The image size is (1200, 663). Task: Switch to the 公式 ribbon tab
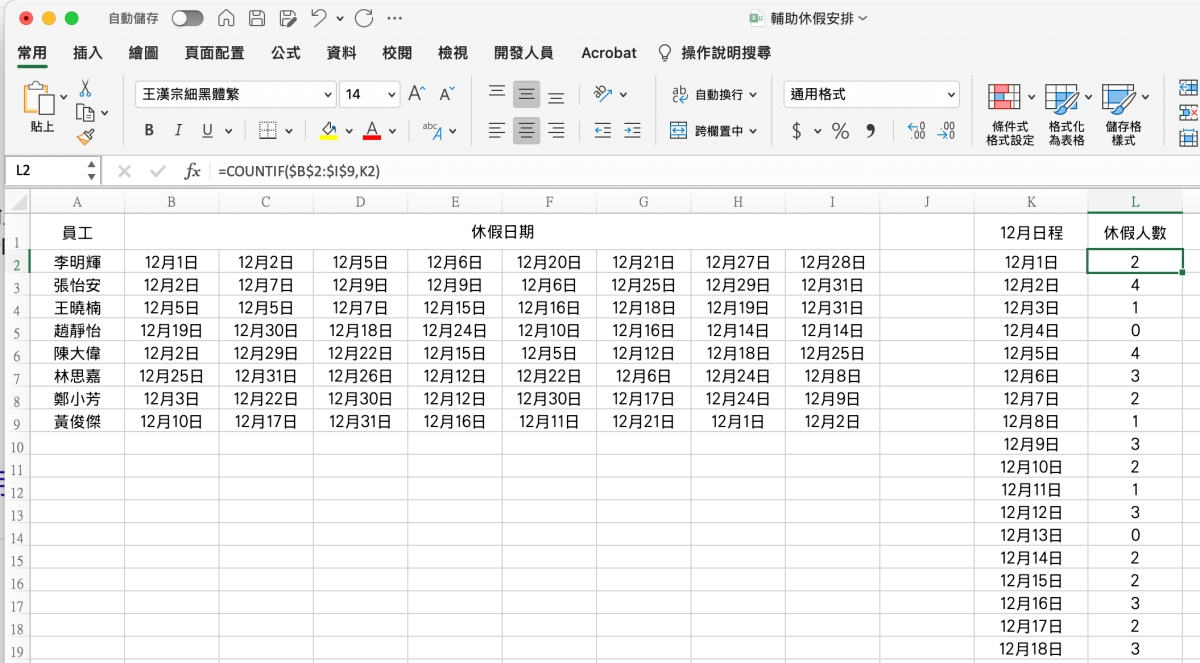(285, 53)
